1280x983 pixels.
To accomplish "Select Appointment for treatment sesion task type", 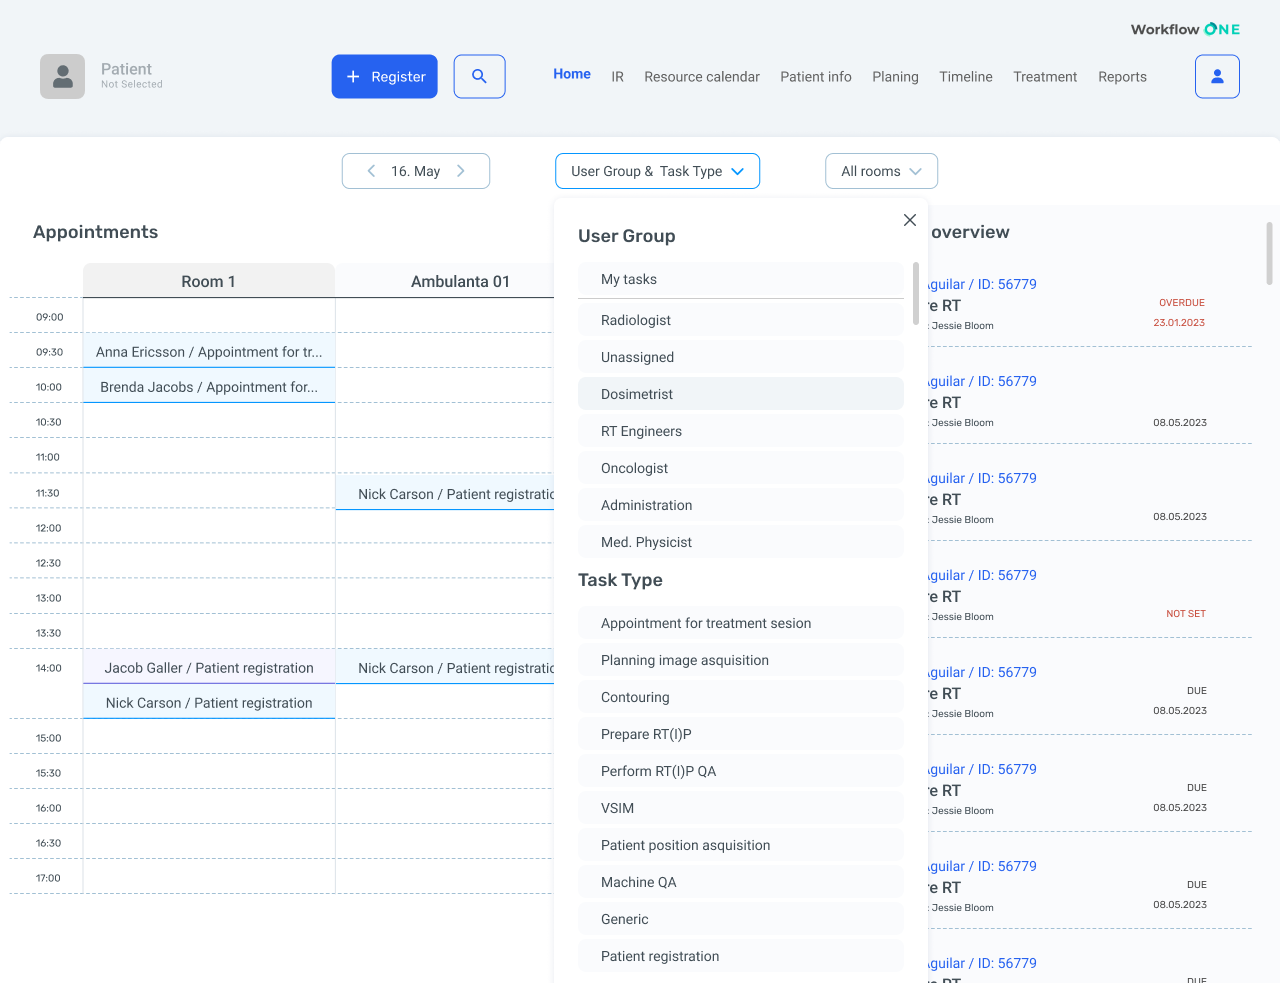I will tap(741, 623).
